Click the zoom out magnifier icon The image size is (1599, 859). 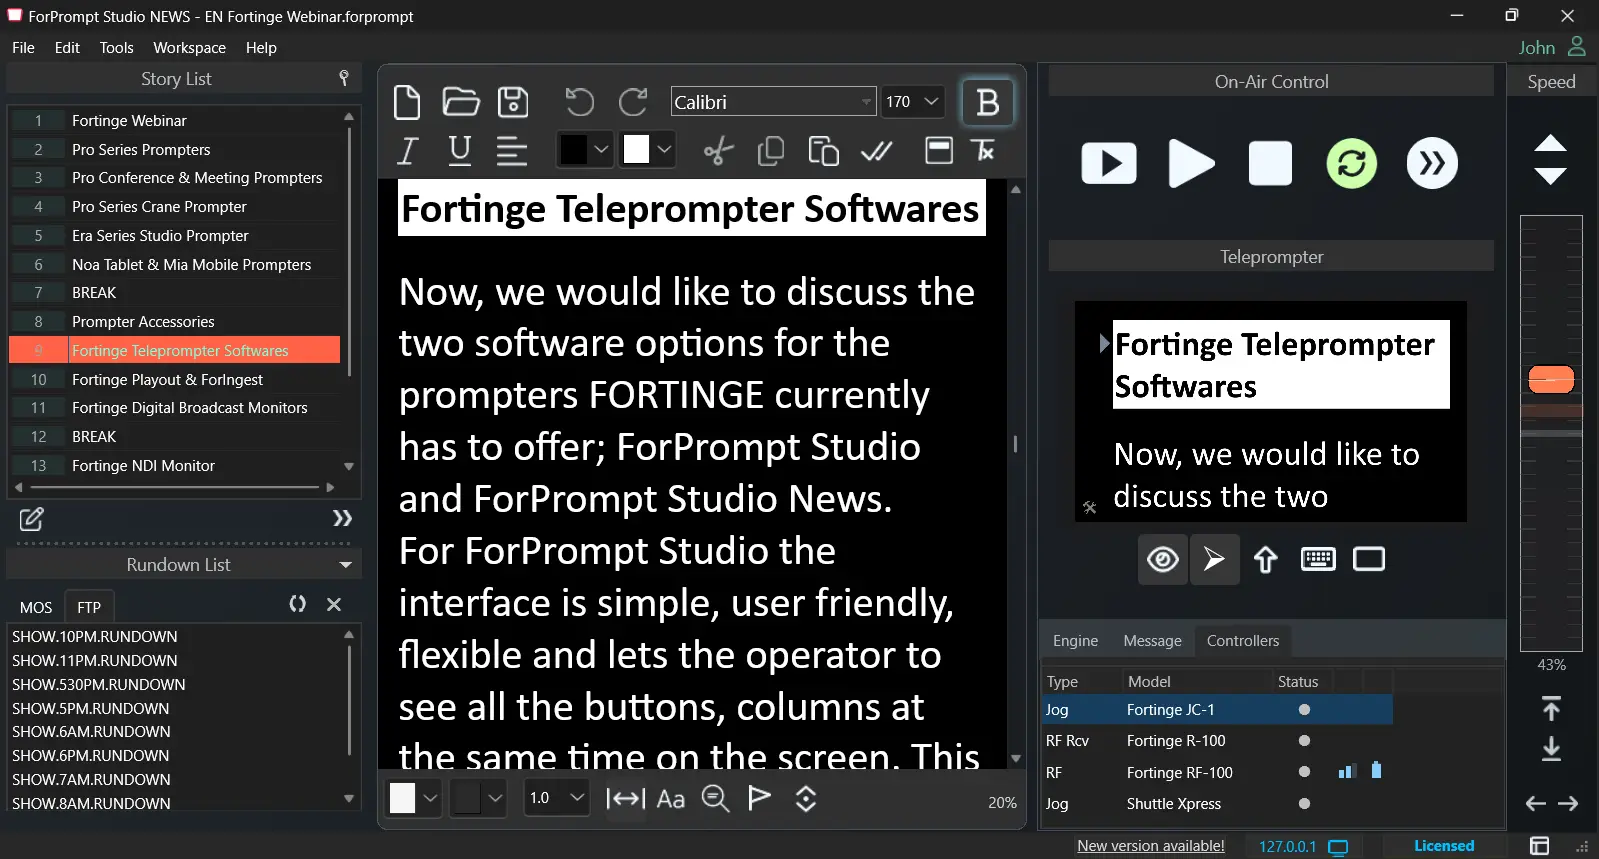click(715, 799)
